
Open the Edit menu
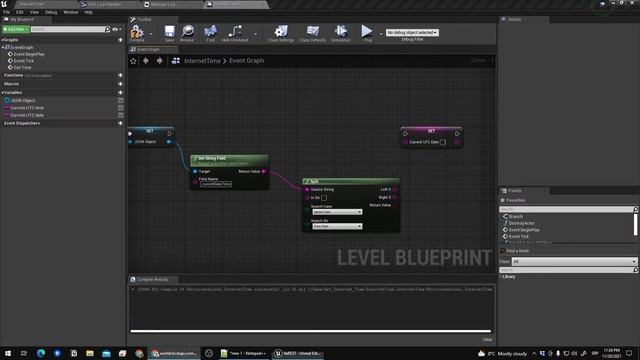[x=20, y=12]
